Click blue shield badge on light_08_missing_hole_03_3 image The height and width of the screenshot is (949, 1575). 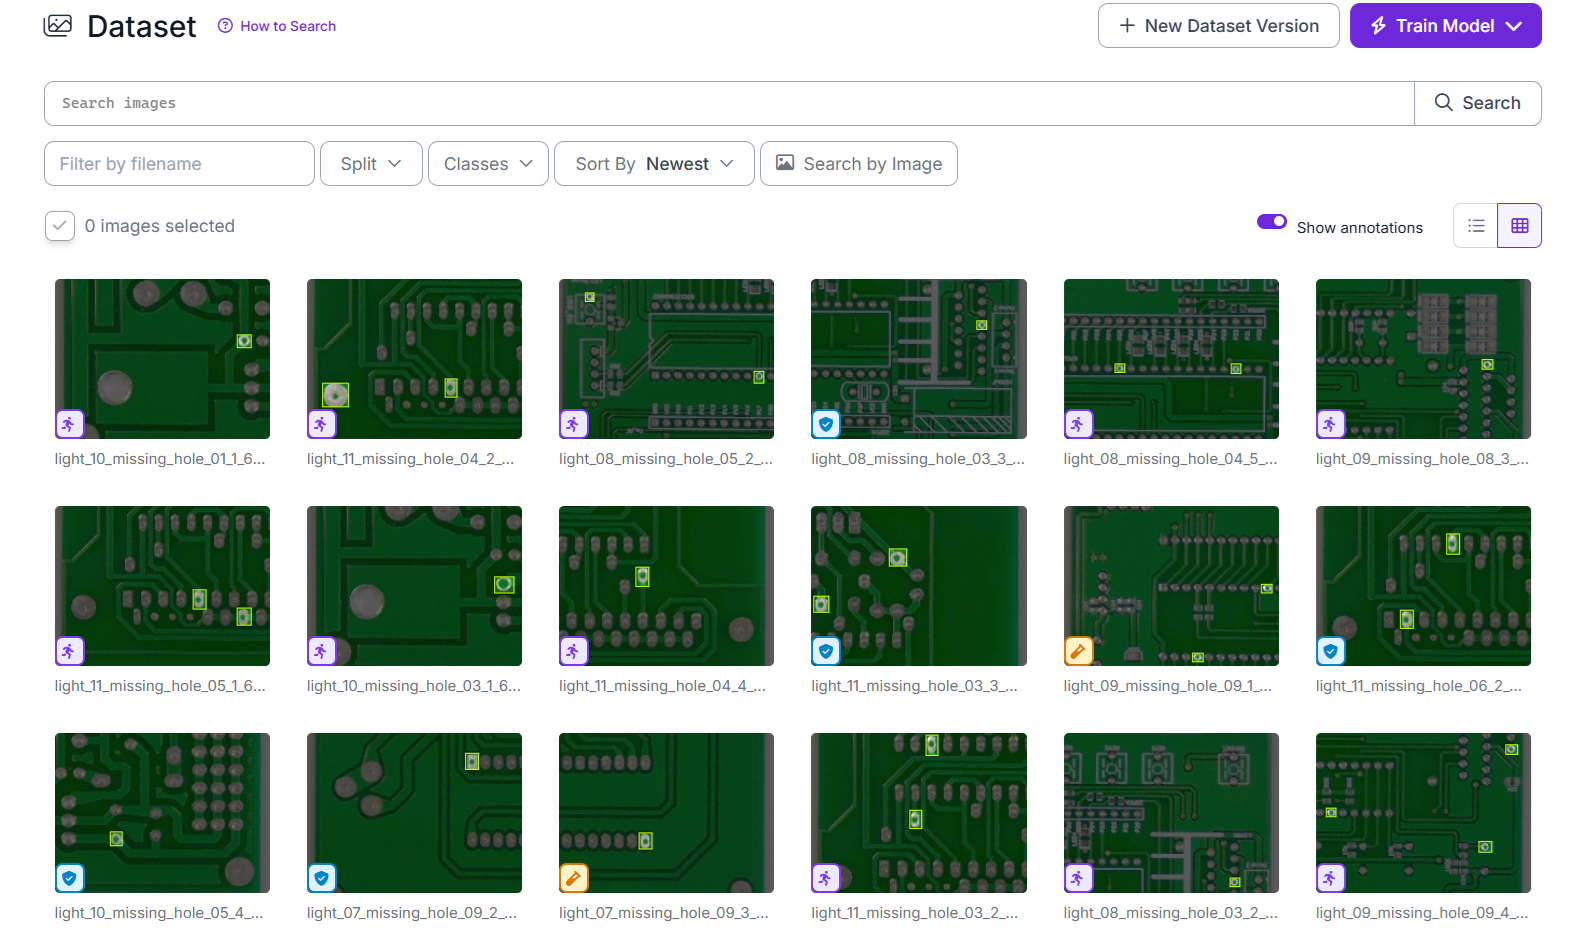click(825, 424)
